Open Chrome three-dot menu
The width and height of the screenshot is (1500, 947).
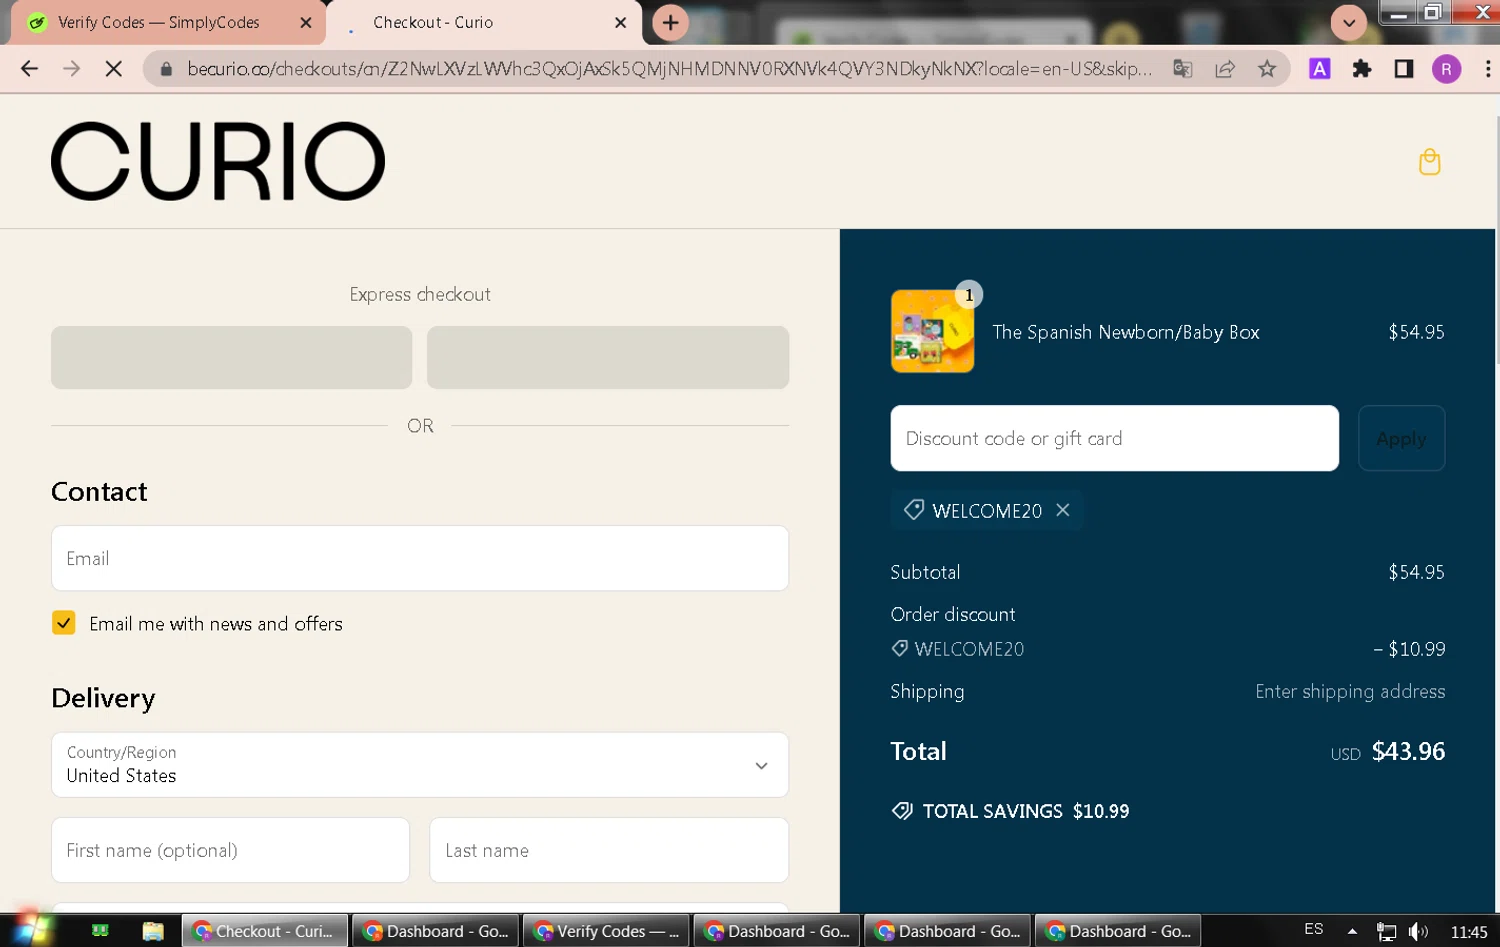pos(1487,69)
